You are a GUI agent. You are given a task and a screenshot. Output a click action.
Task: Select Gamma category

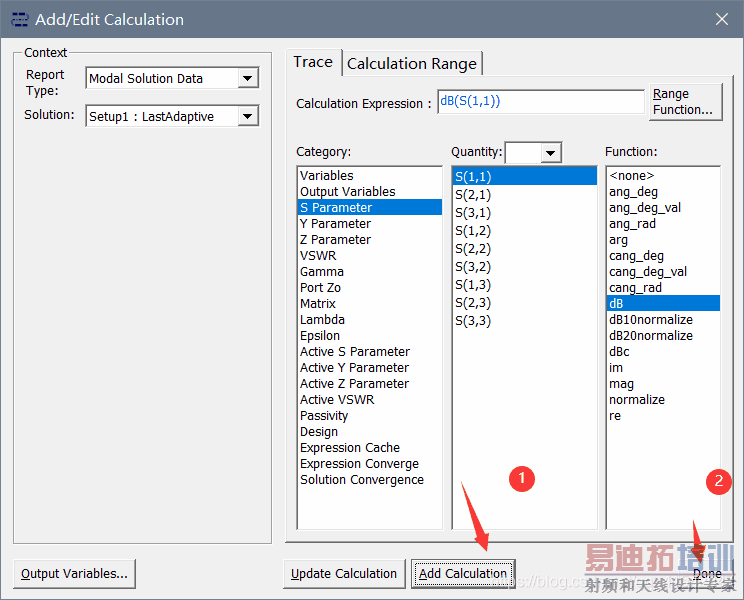tap(370, 272)
